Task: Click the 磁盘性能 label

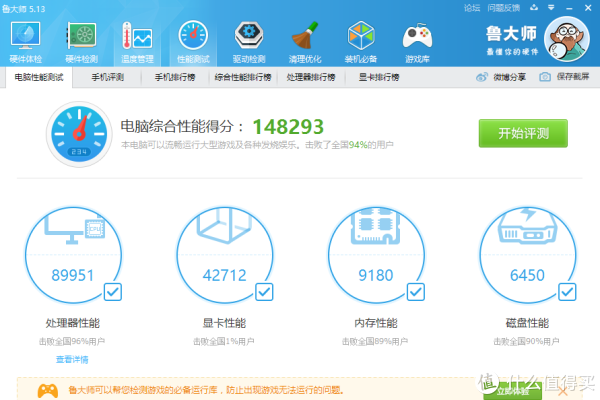Action: [x=527, y=323]
